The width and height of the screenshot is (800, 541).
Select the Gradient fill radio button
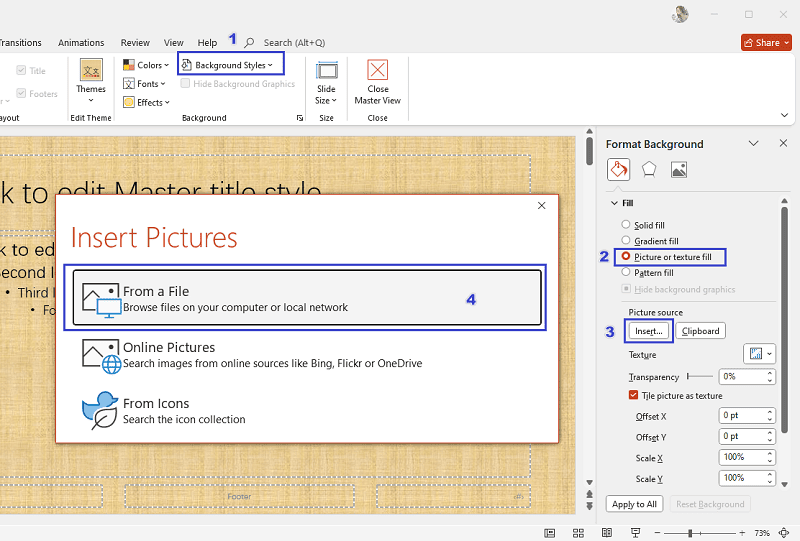coord(626,241)
